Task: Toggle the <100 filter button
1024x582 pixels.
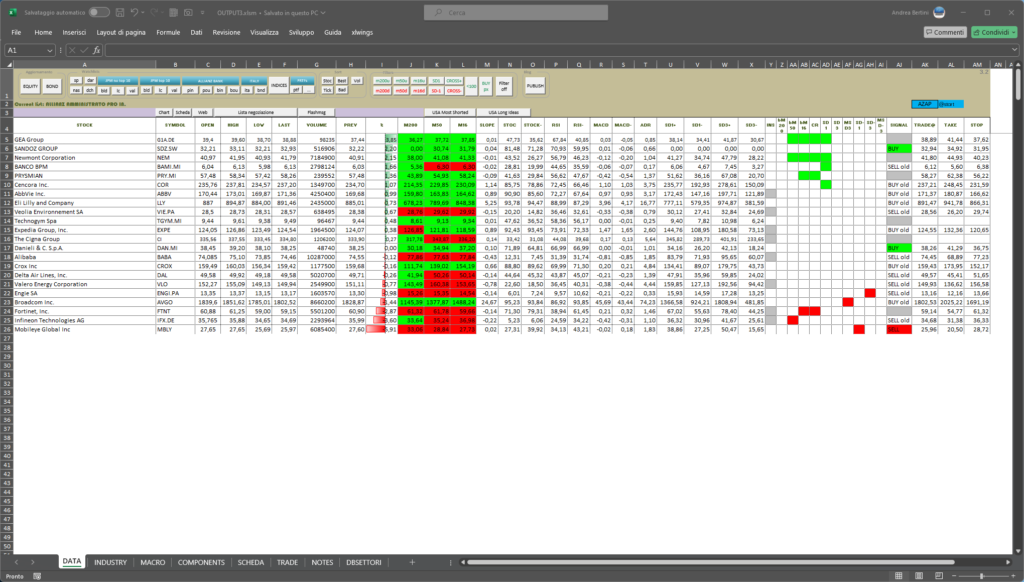Action: point(471,86)
